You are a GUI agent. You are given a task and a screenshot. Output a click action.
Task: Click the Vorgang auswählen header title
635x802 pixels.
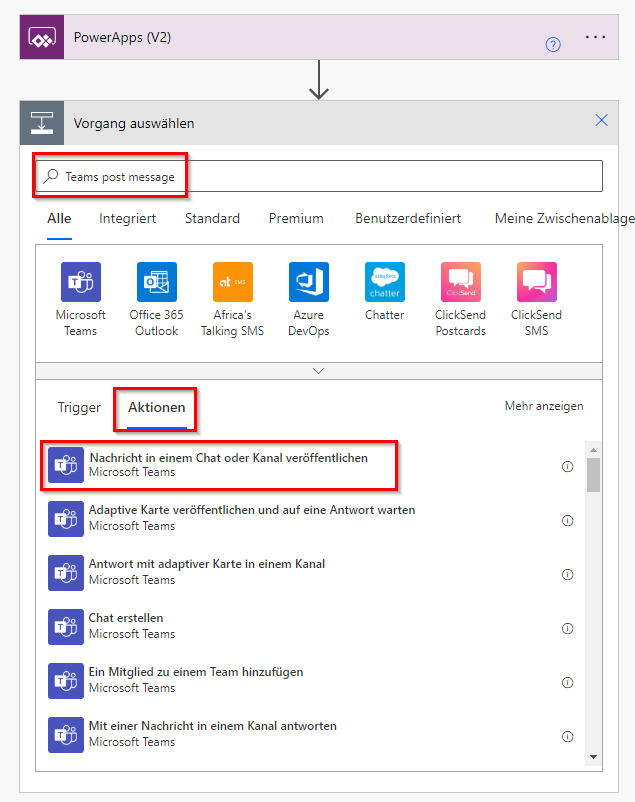(x=134, y=123)
